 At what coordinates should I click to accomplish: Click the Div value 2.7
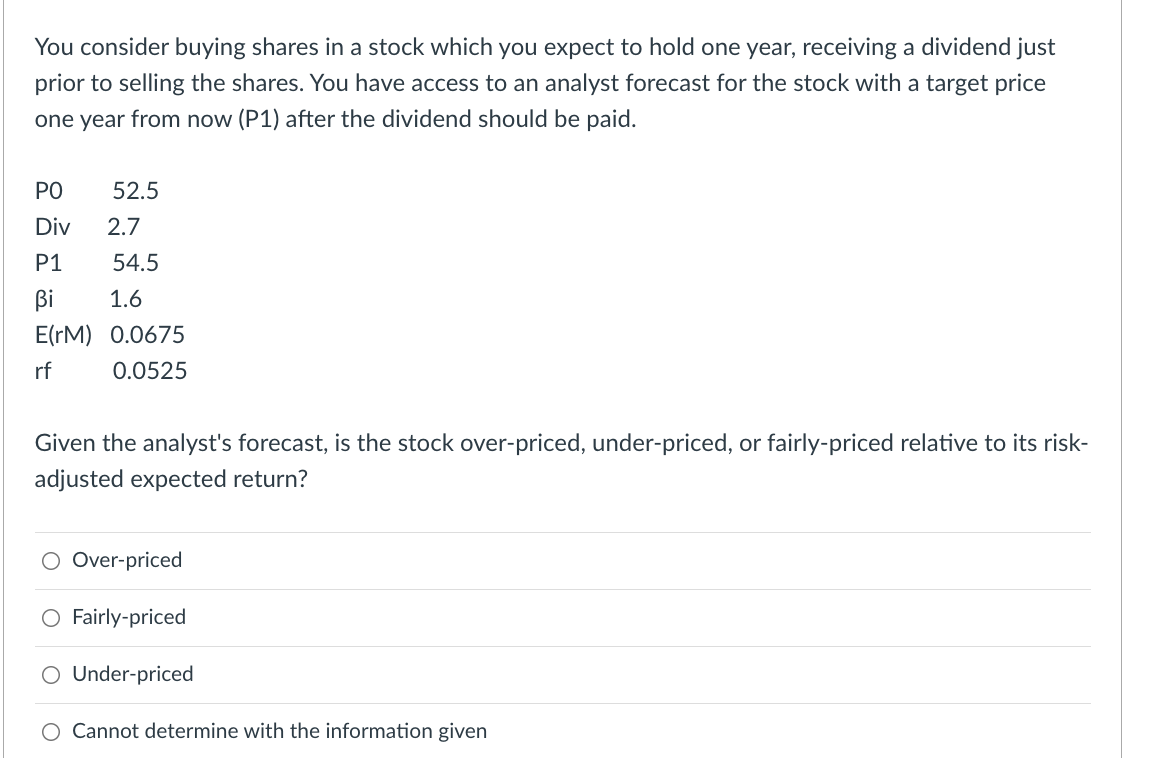click(124, 227)
